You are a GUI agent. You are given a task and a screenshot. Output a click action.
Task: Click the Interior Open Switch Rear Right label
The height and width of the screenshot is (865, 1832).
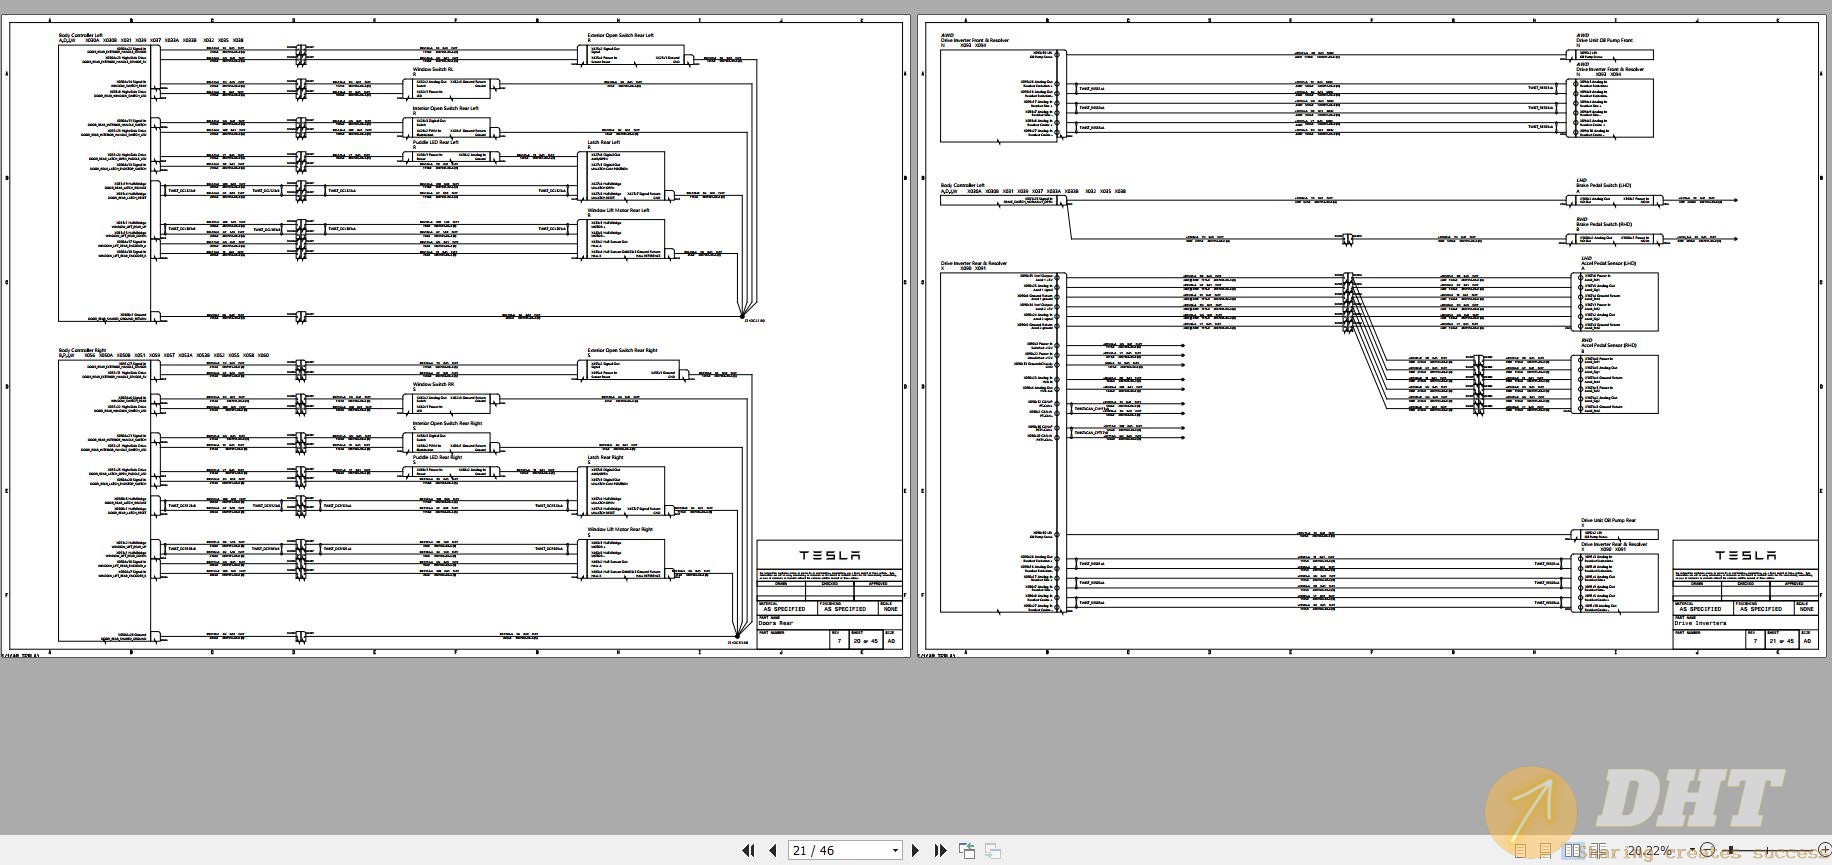point(447,423)
